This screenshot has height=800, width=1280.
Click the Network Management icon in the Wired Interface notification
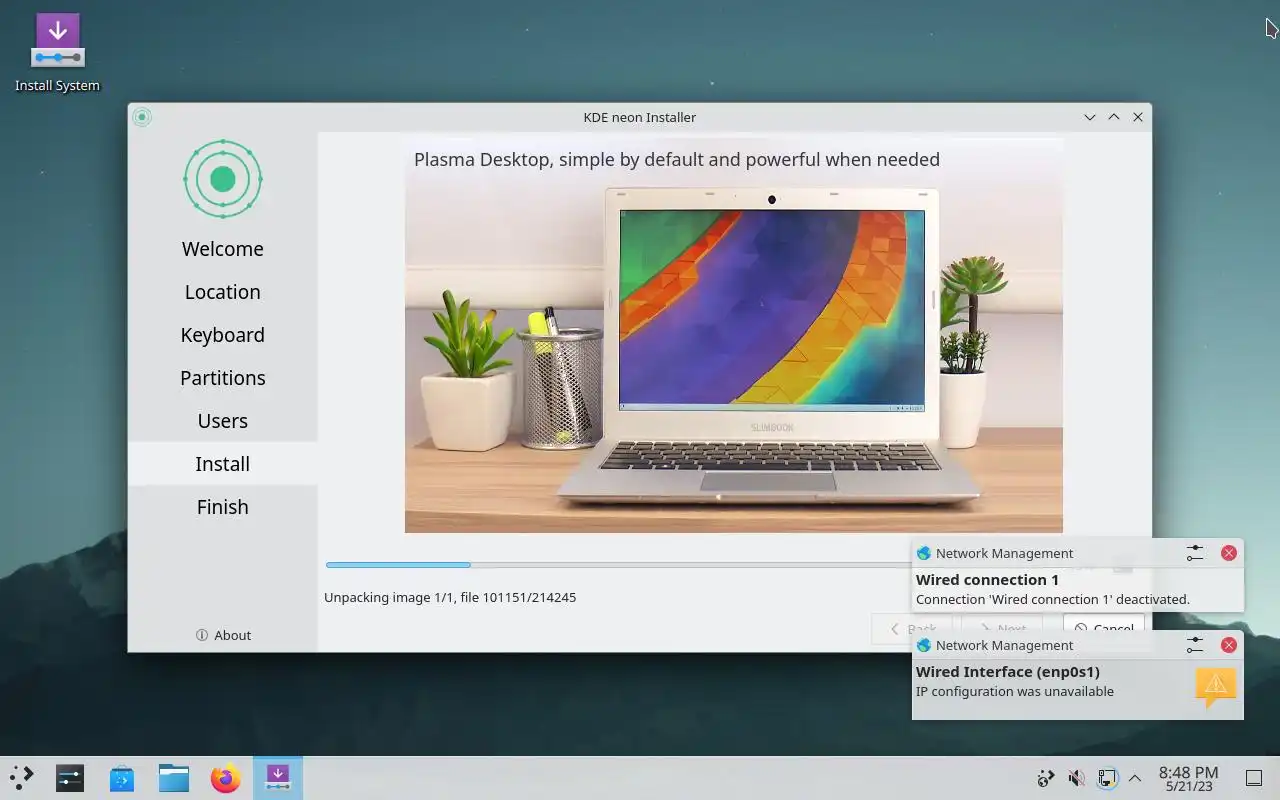tap(924, 645)
